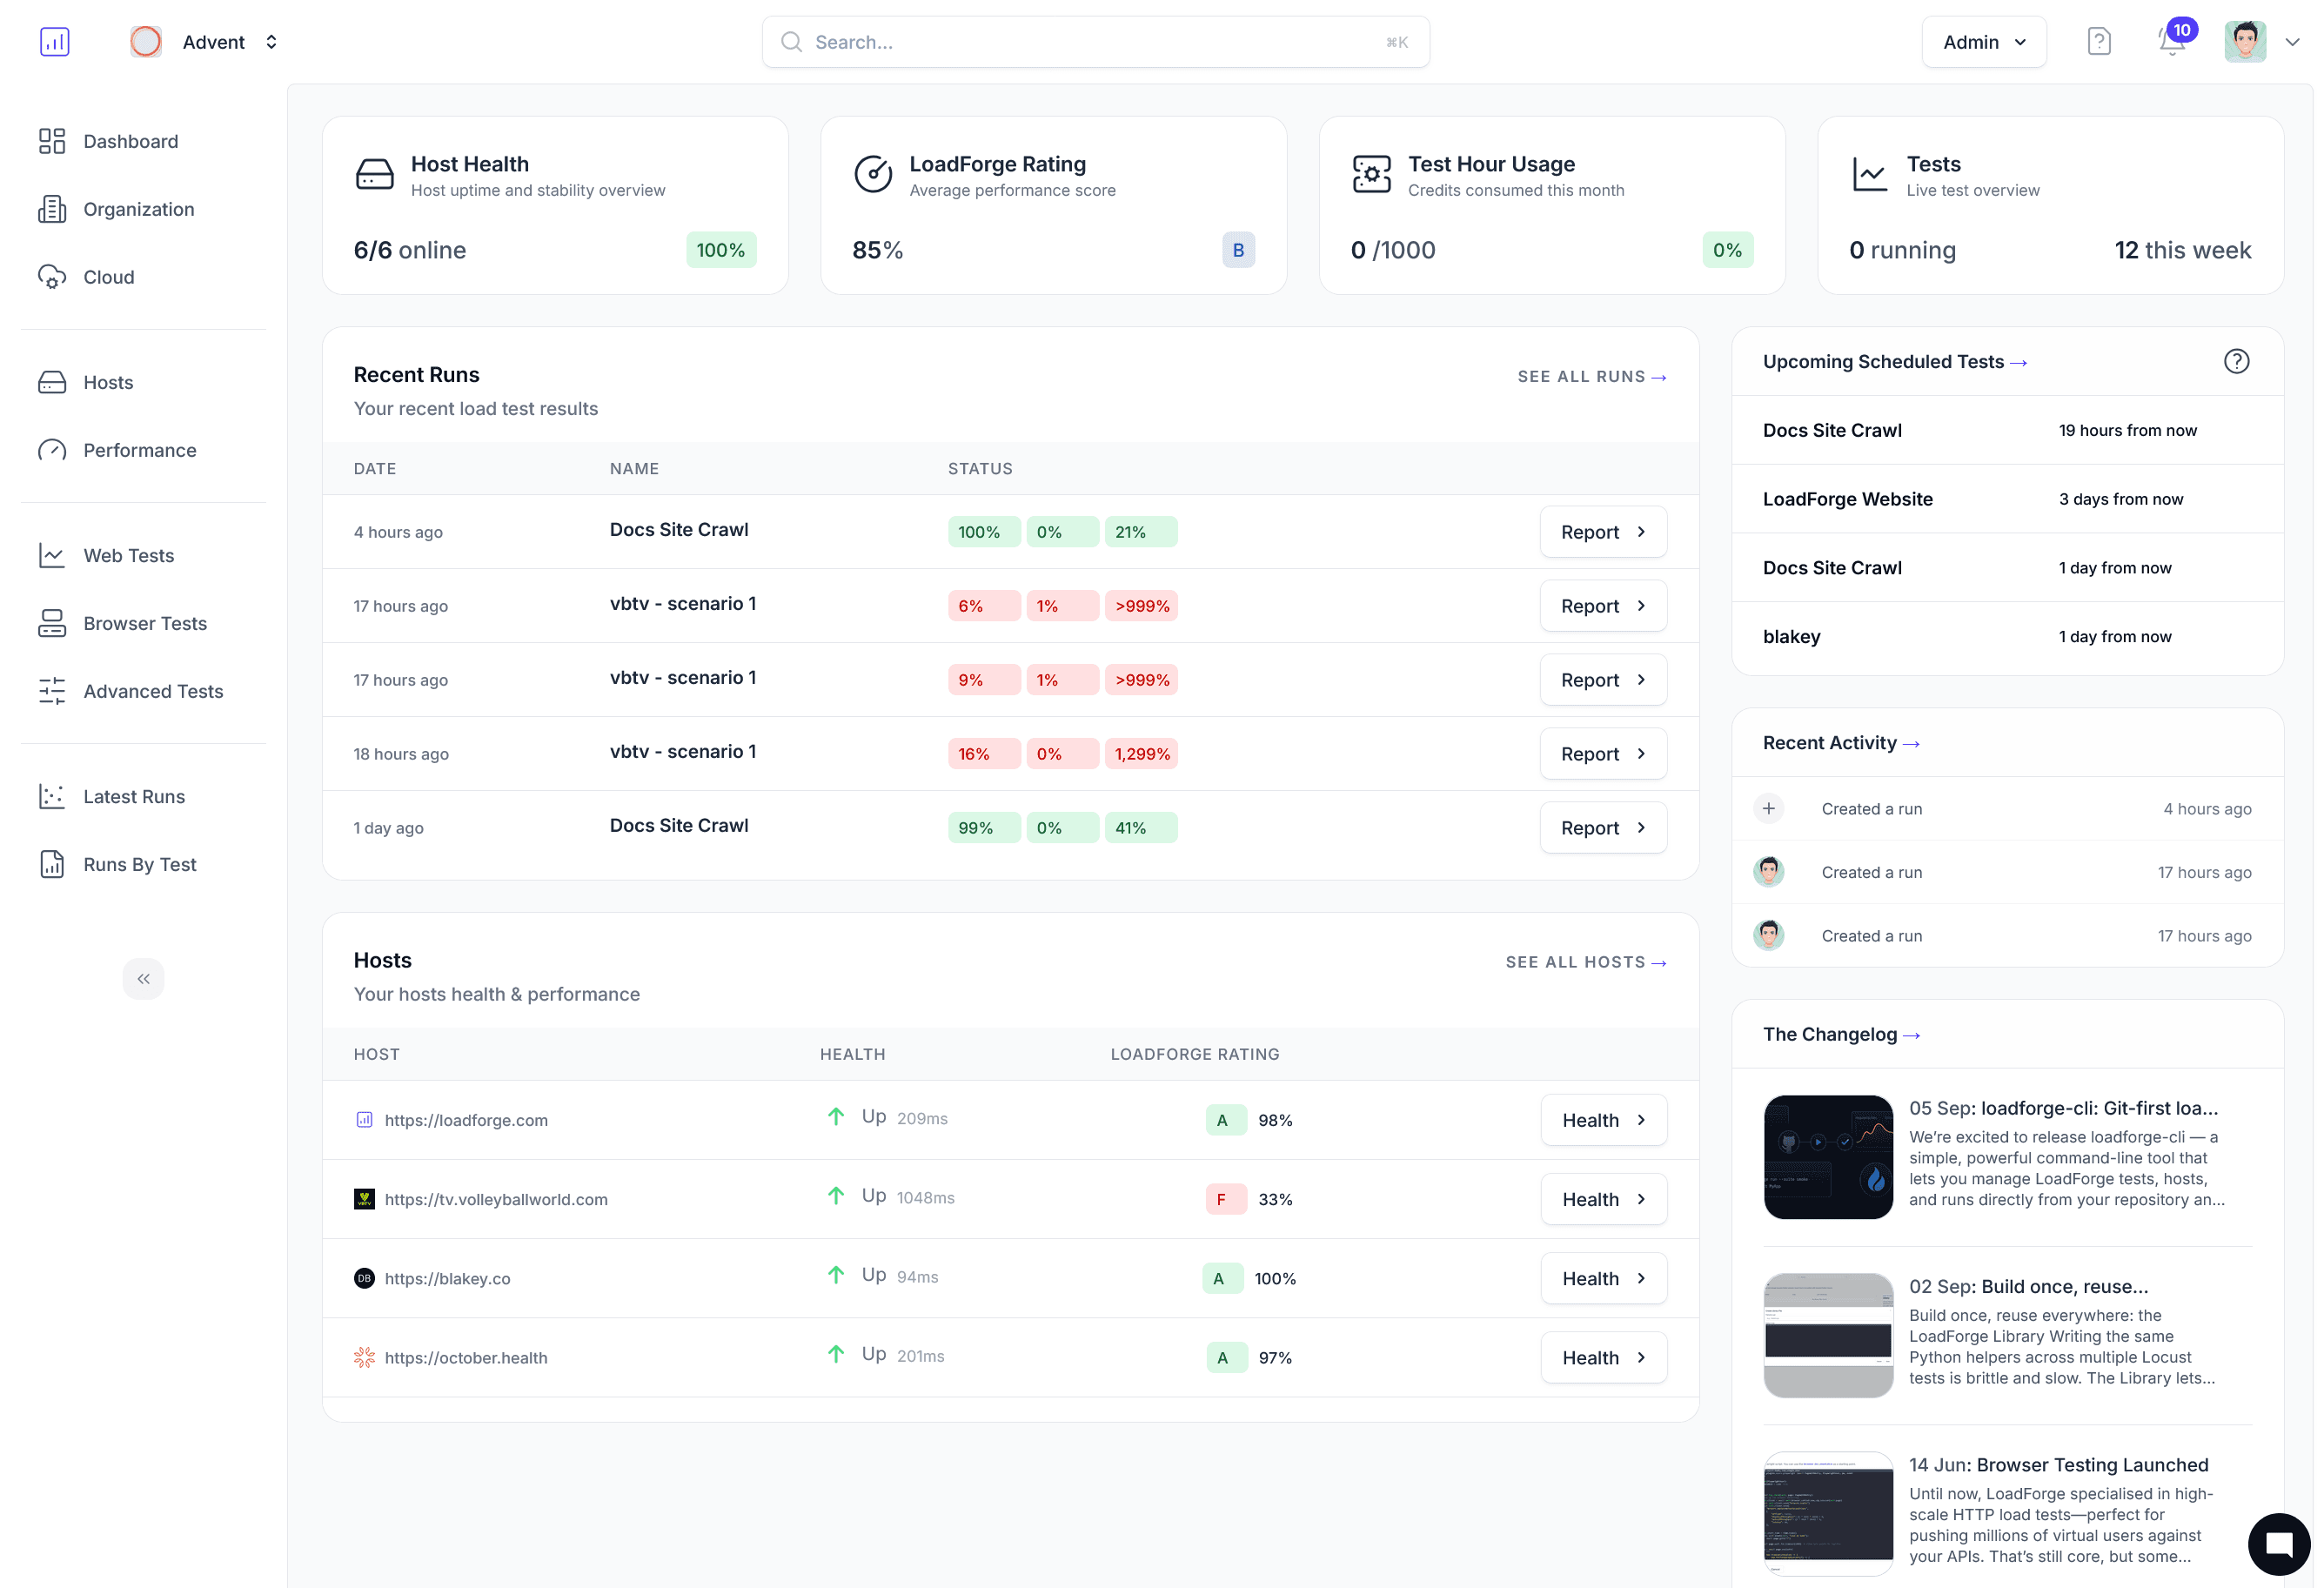Open Latest Runs via its sidebar icon
Screen dimensions: 2324x1588
click(x=53, y=796)
